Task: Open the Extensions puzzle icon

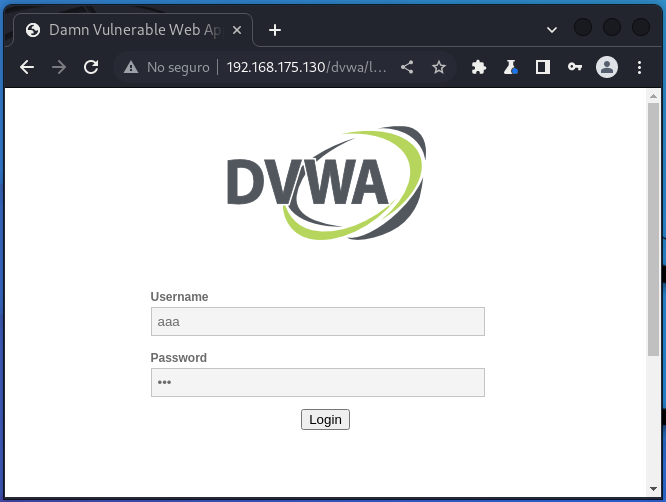Action: pos(479,67)
